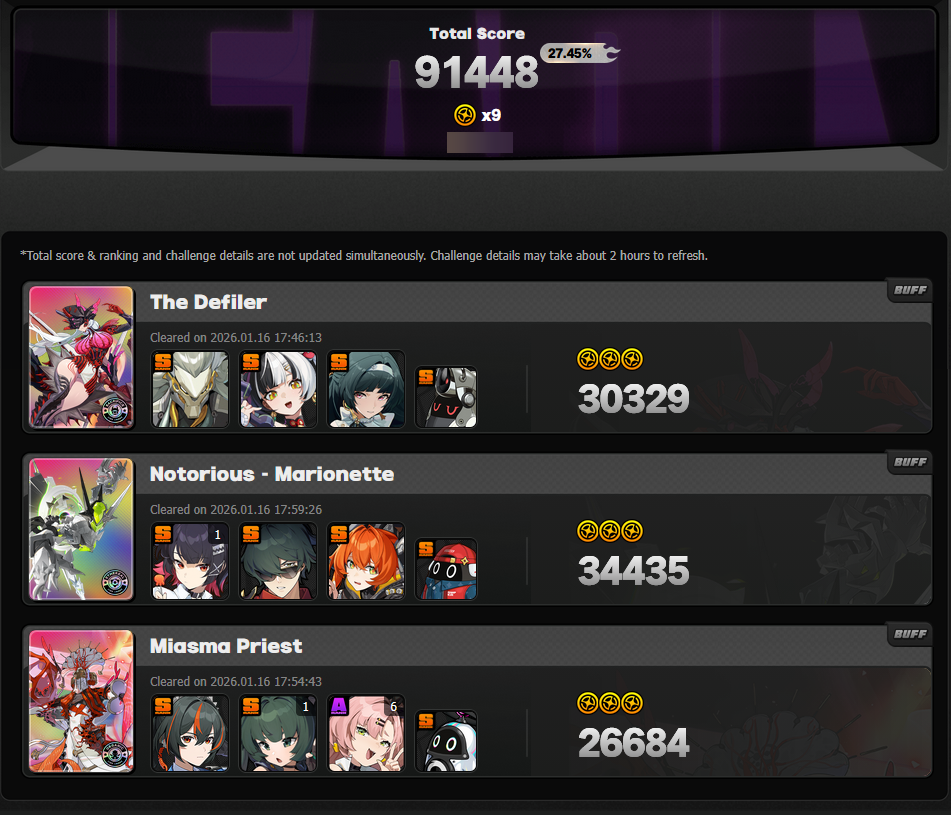Select the dark-haired agent marked 1 in Marionette team
This screenshot has height=815, width=951.
190,562
